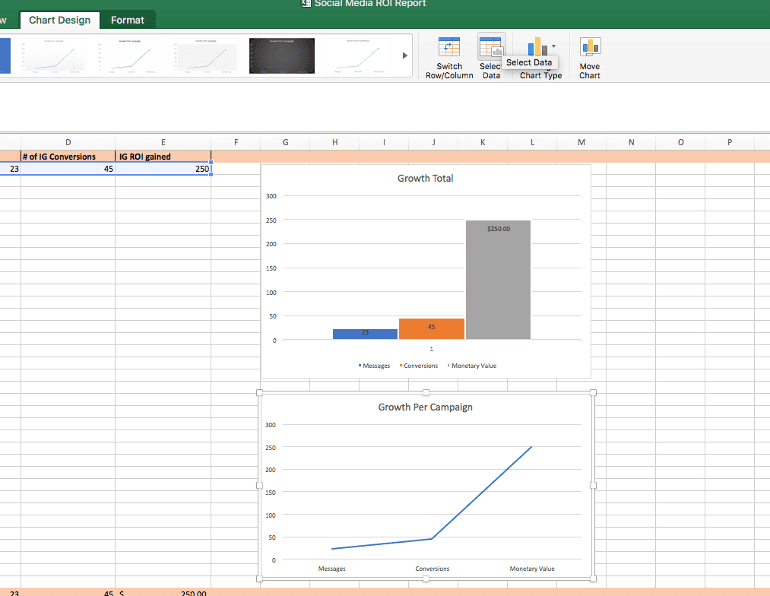Open the Format ribbon tab
This screenshot has width=770, height=596.
point(127,20)
